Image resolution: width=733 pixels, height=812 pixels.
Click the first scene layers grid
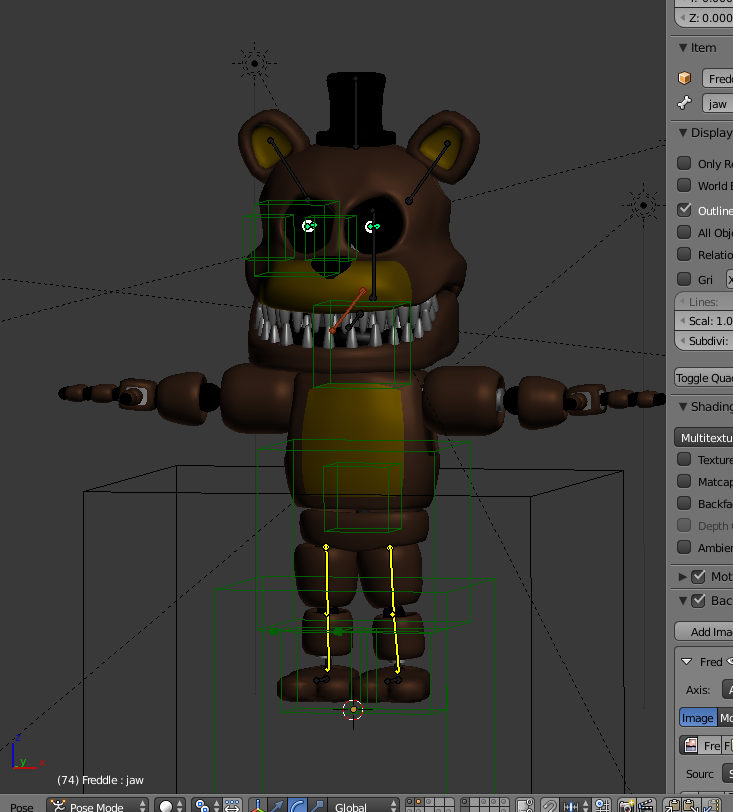coord(429,805)
